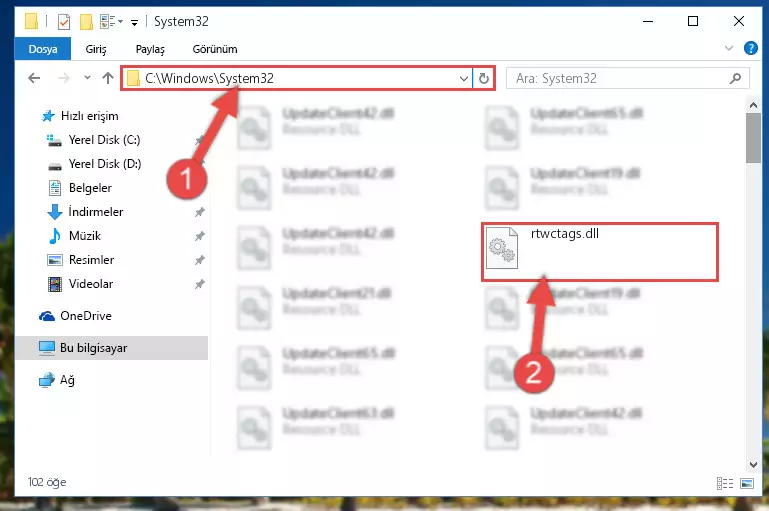Viewport: 769px width, 511px height.
Task: Click the Properties quick access icon
Action: [x=64, y=22]
